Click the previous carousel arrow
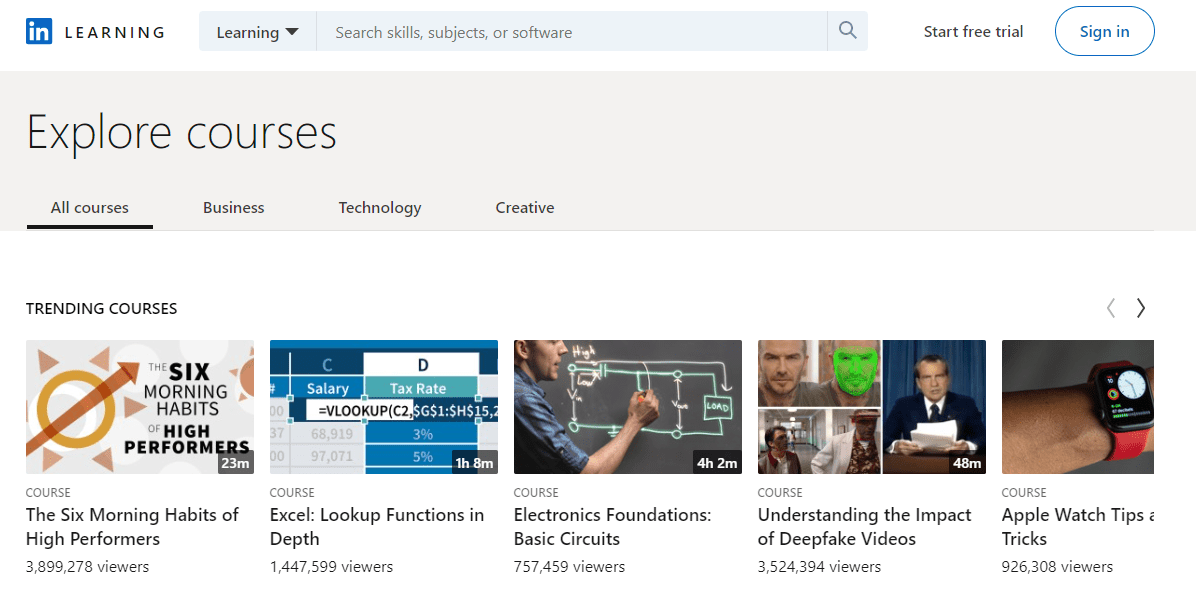 point(1110,308)
